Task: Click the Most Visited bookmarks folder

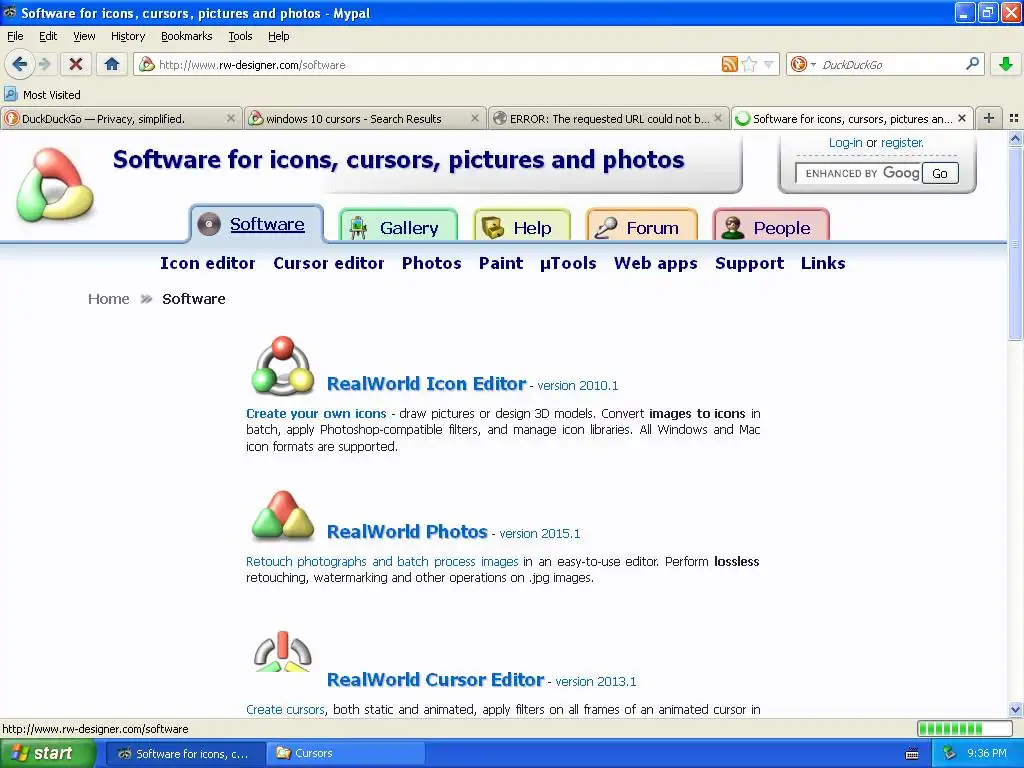Action: coord(42,95)
